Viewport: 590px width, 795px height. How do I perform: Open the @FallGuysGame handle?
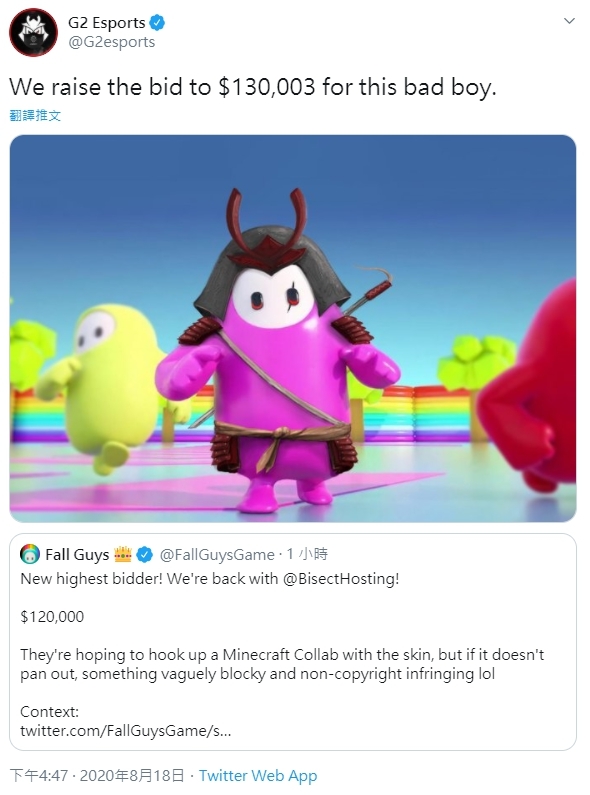click(x=217, y=555)
